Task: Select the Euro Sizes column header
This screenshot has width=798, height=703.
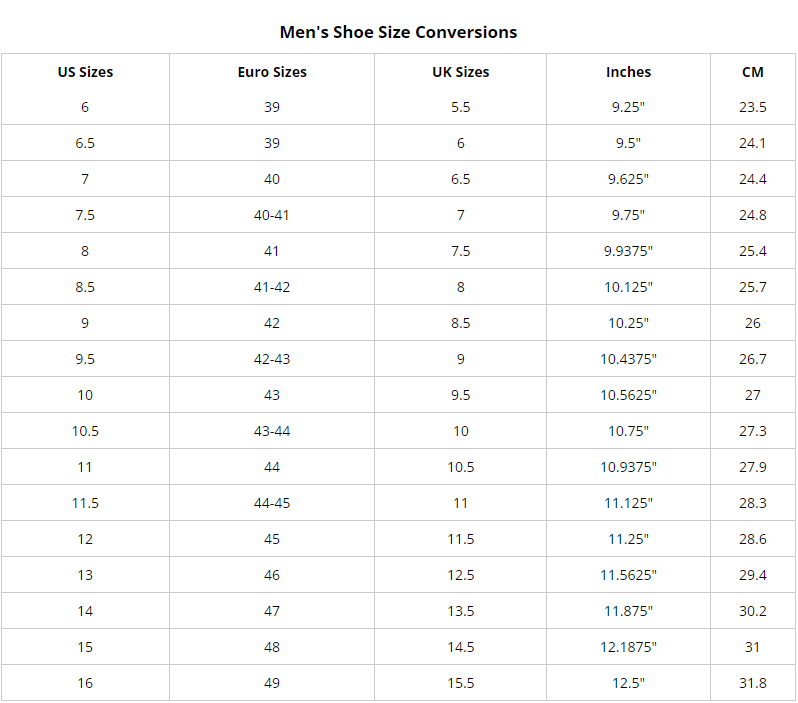Action: tap(272, 72)
